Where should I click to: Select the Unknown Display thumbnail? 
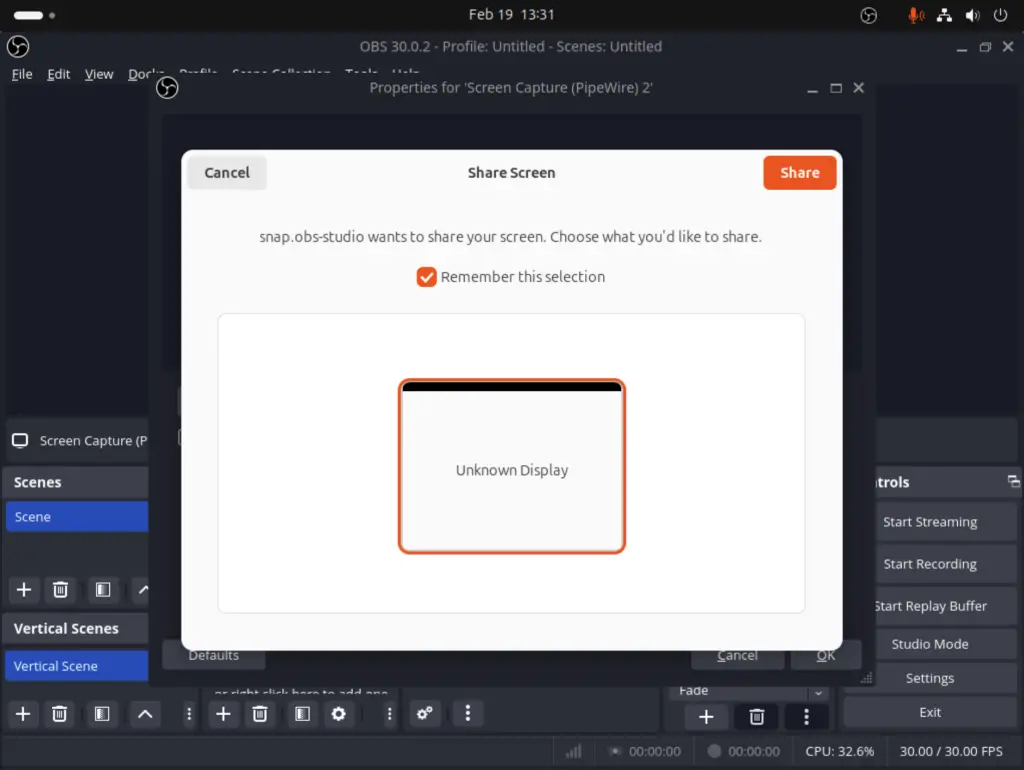point(511,466)
